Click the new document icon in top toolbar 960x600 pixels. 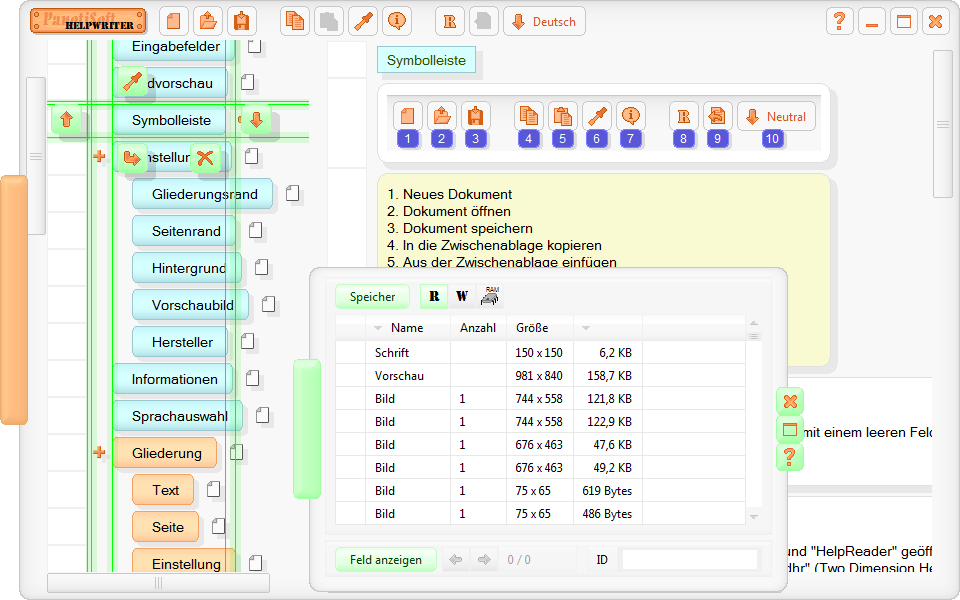pos(175,21)
